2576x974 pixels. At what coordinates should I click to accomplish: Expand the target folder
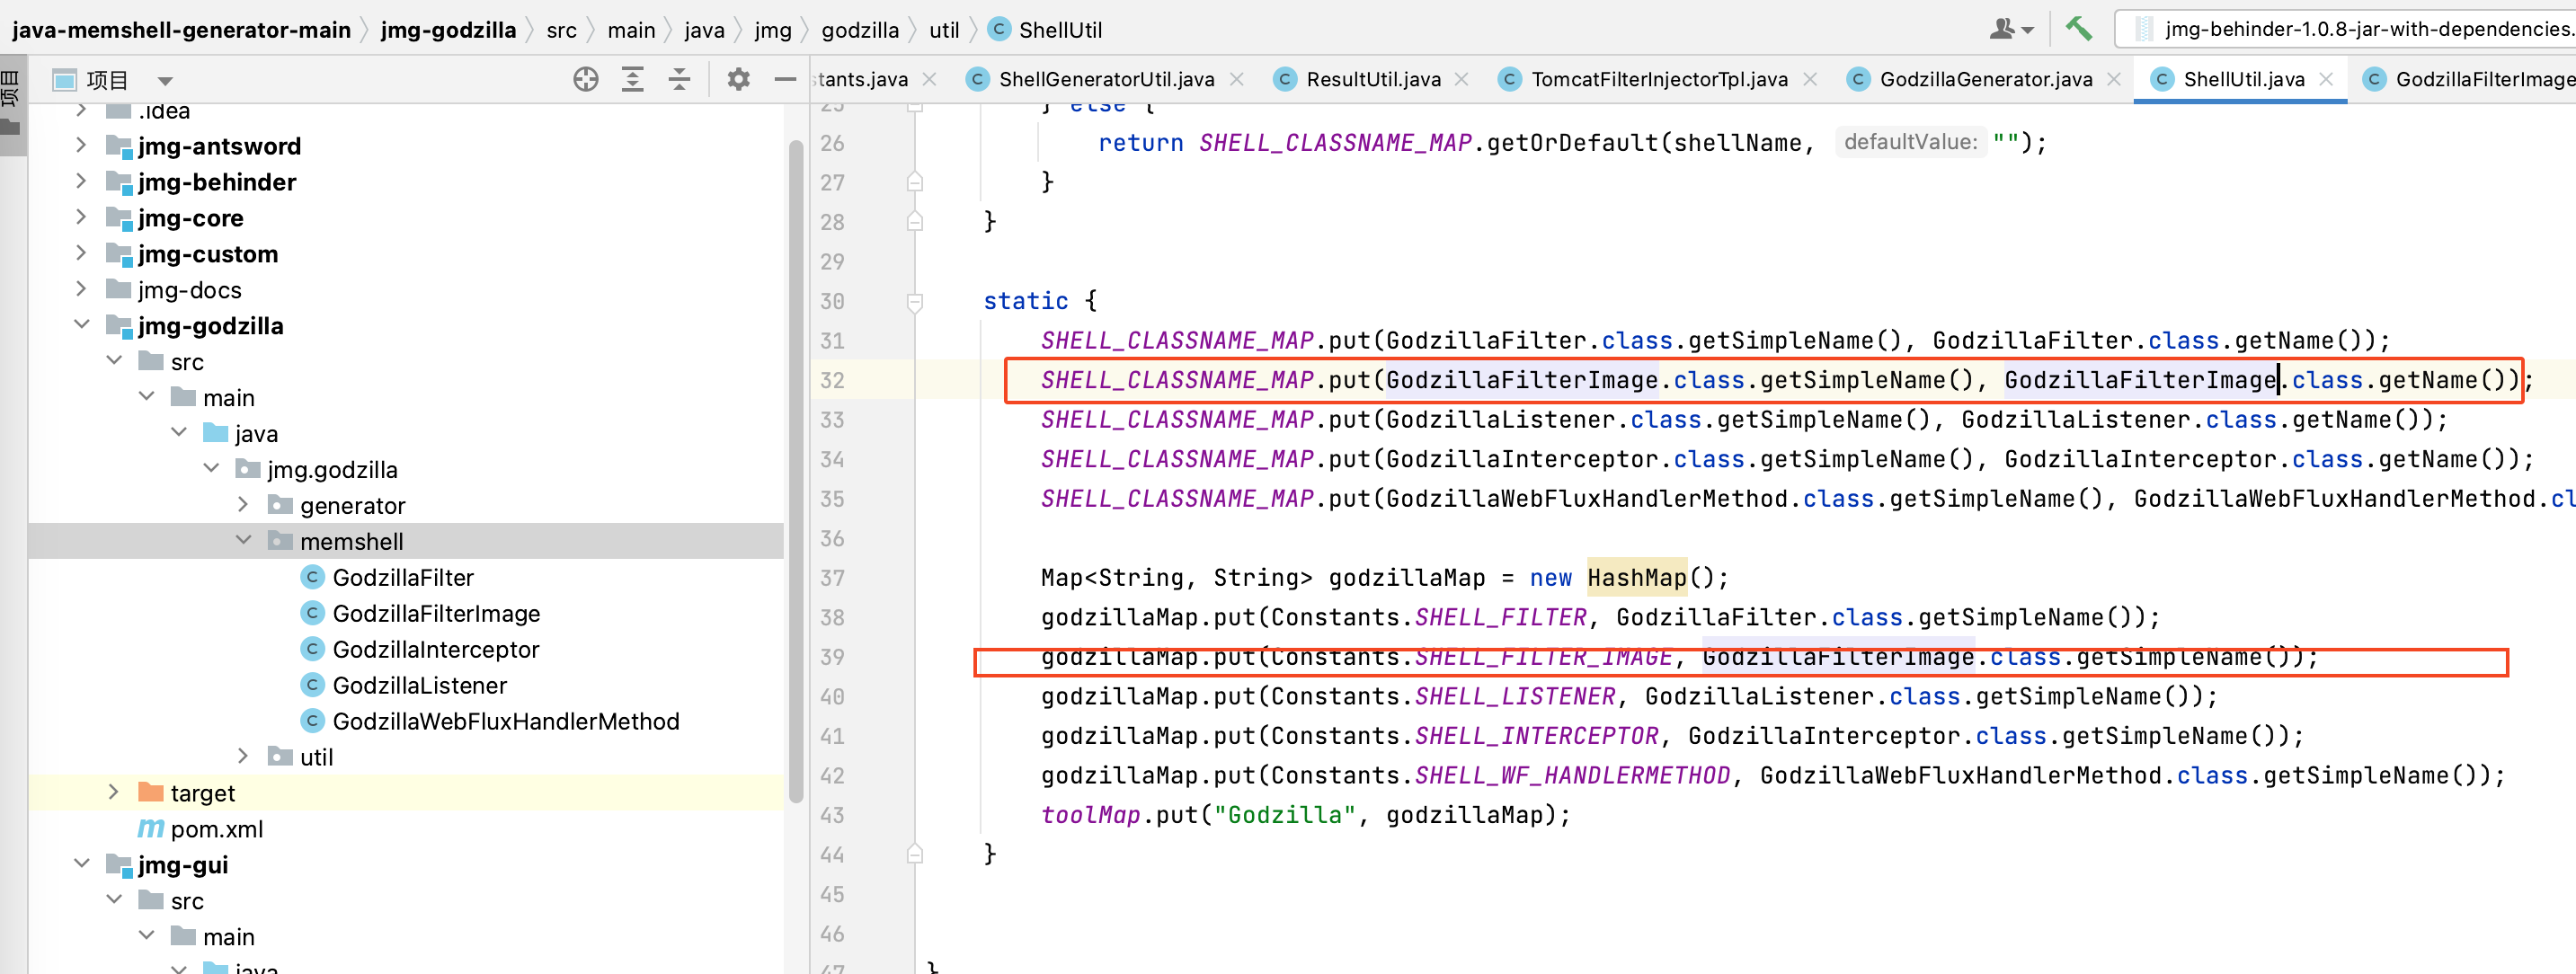pos(114,793)
